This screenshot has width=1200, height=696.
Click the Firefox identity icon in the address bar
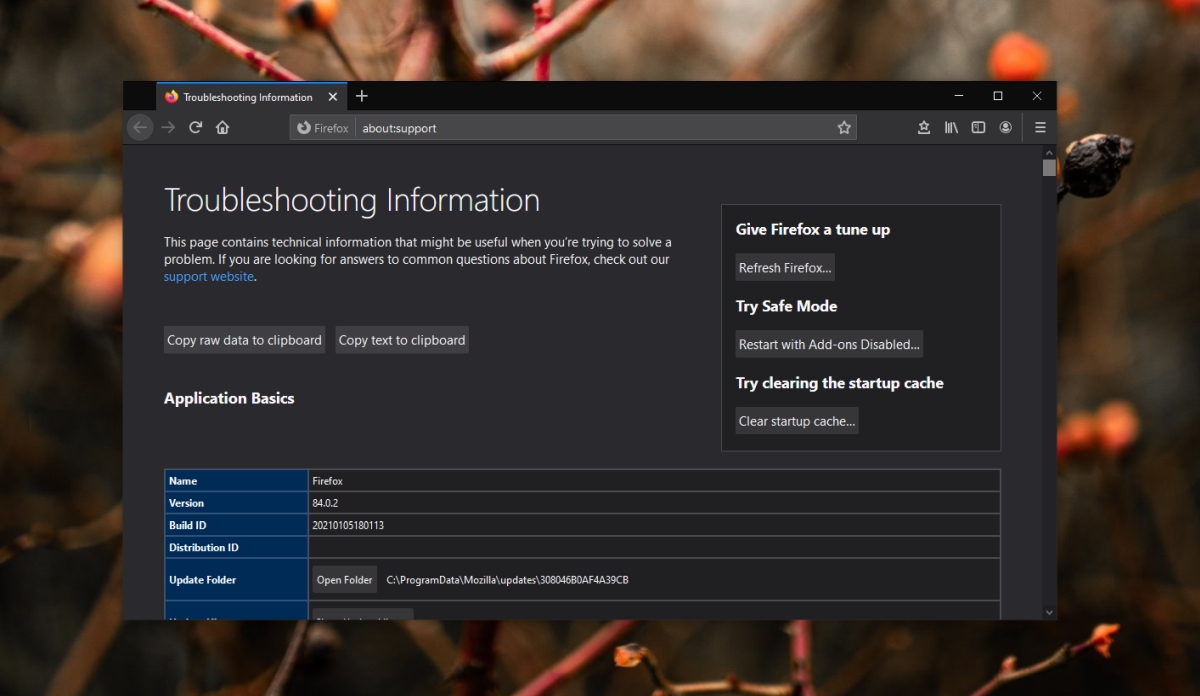pyautogui.click(x=322, y=128)
